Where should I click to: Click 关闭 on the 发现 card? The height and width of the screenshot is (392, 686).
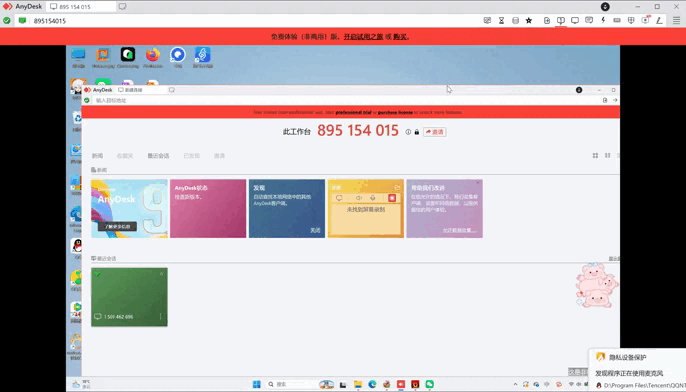[x=315, y=230]
